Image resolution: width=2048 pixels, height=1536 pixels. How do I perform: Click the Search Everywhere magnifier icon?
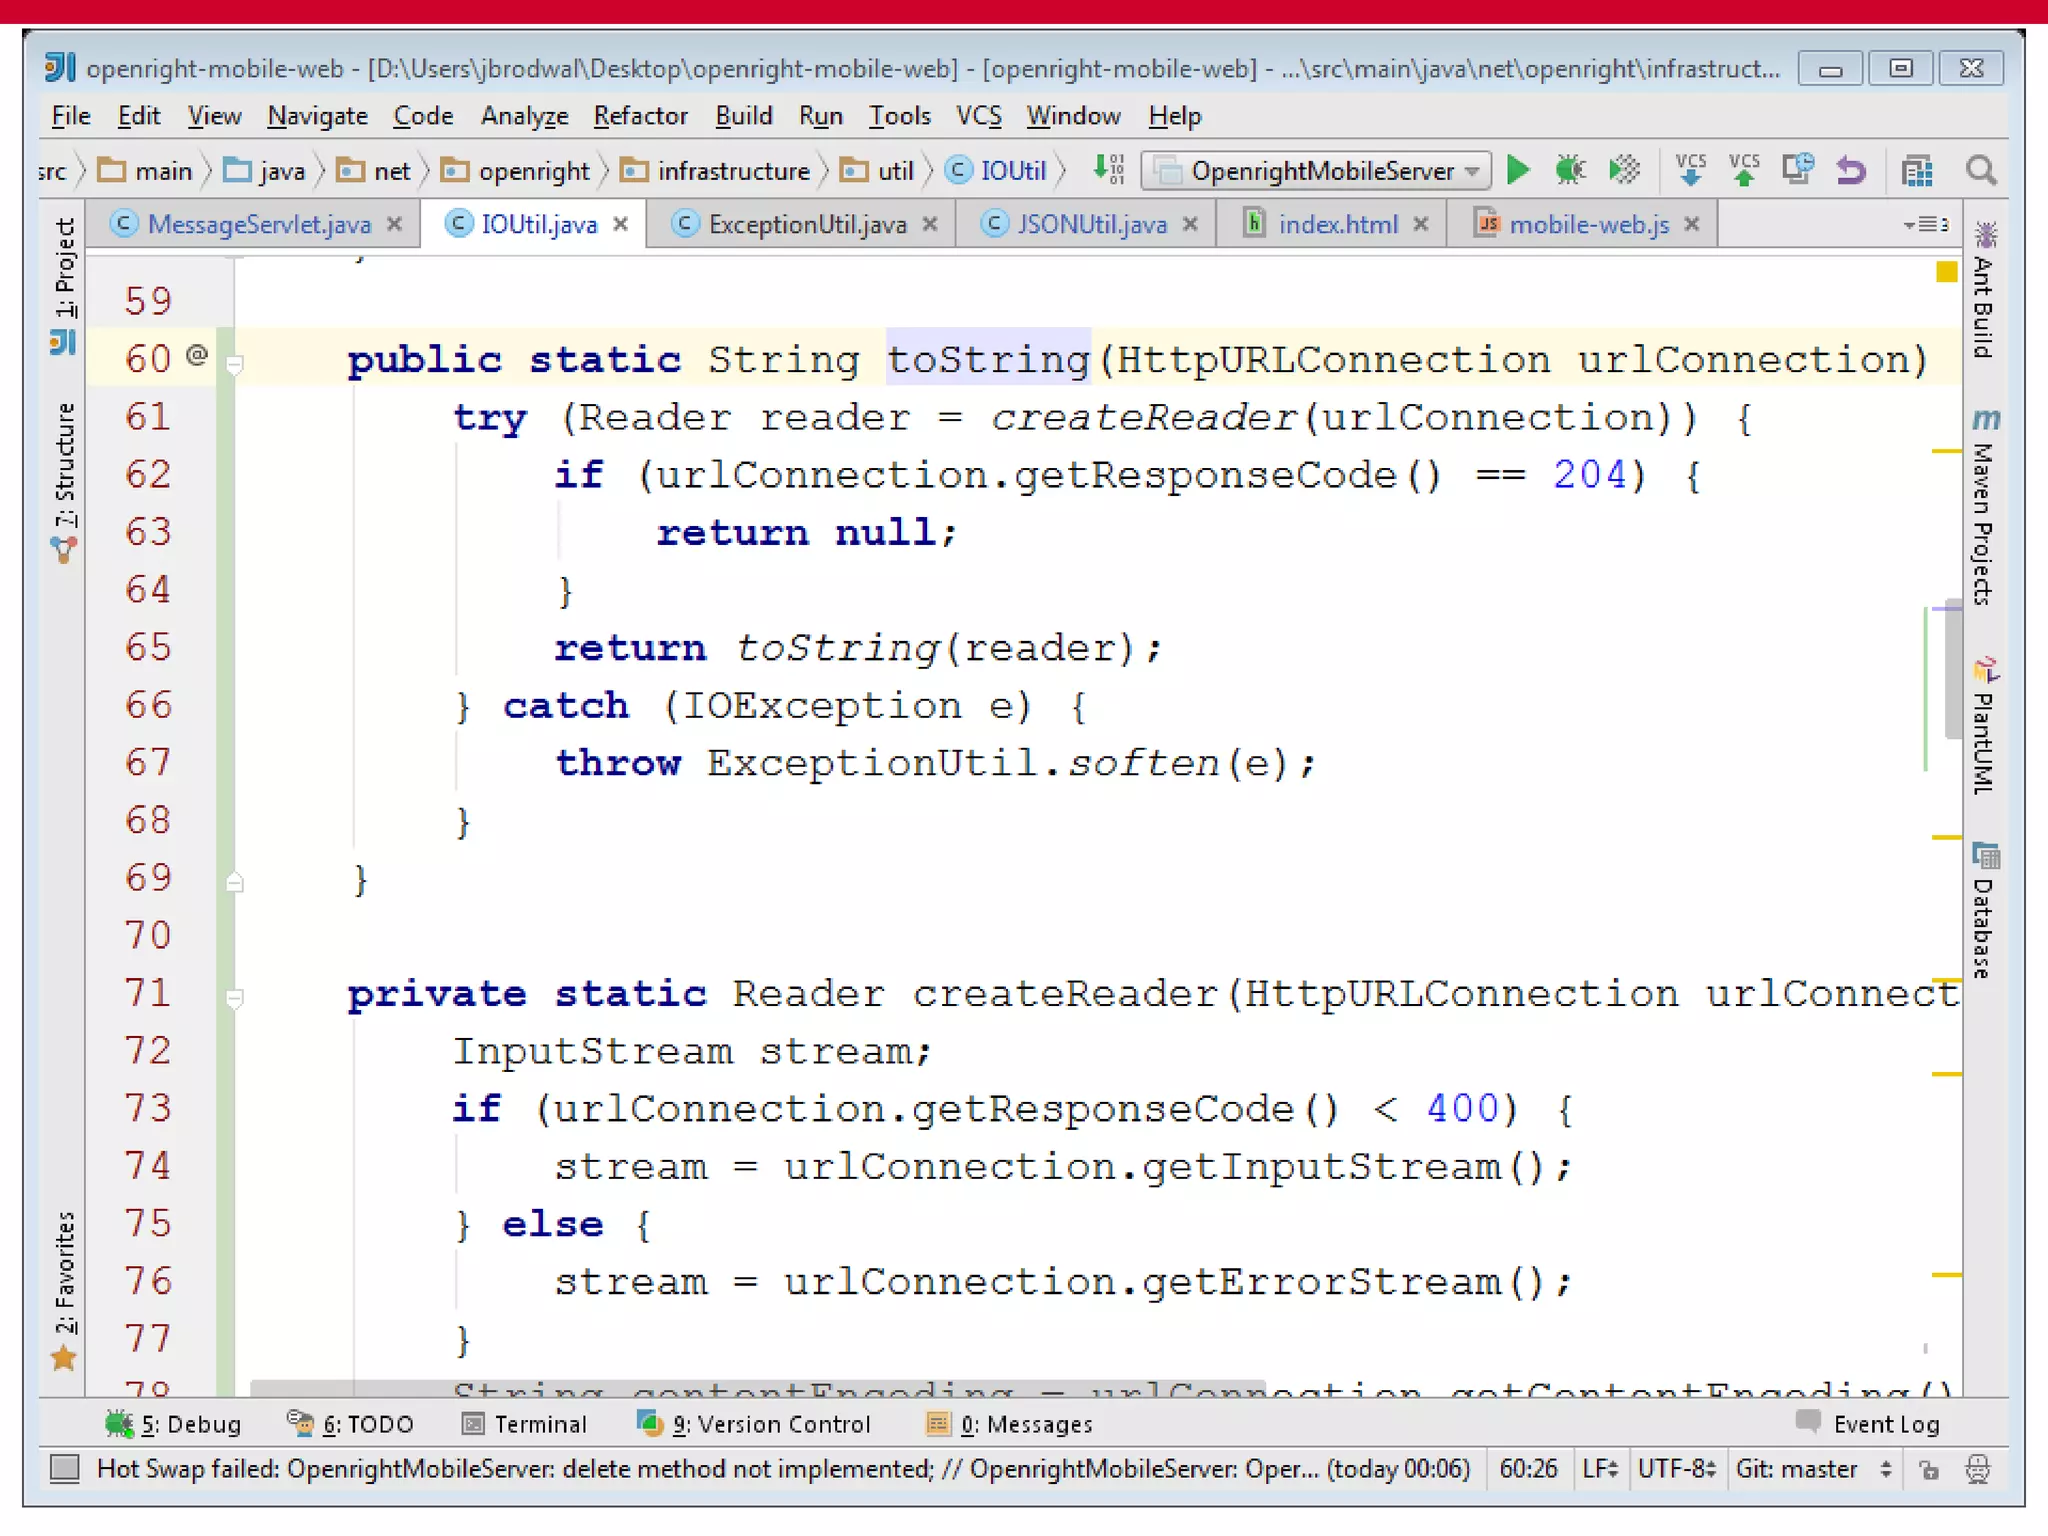click(1981, 170)
